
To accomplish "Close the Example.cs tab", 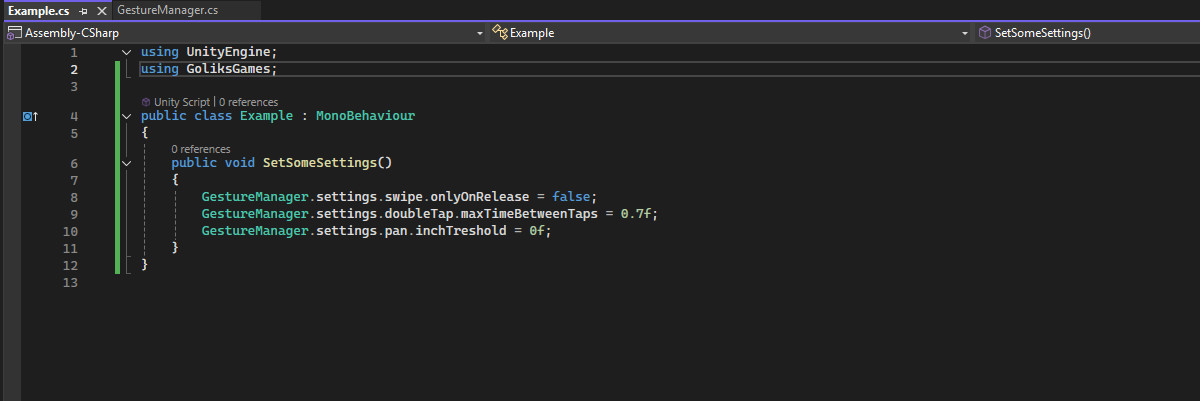I will (x=101, y=10).
